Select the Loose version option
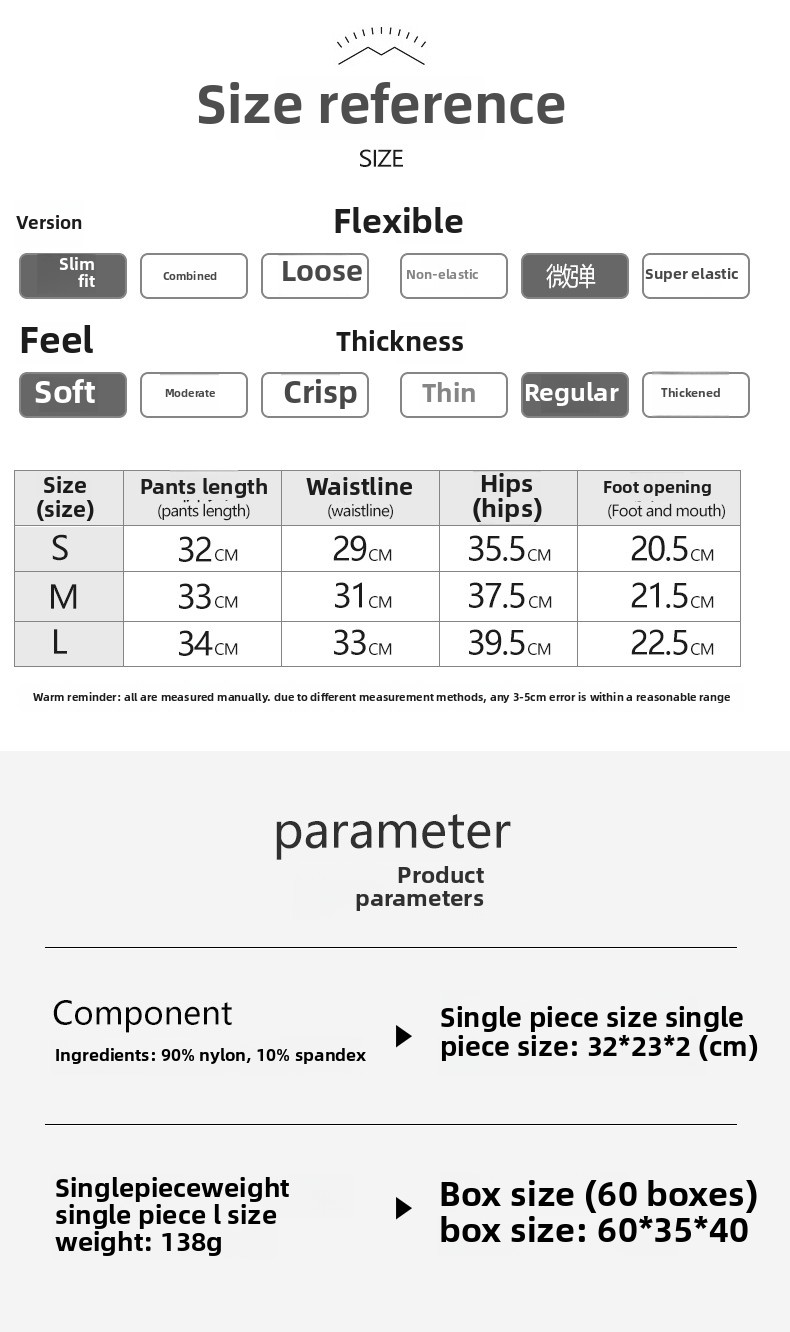This screenshot has height=1332, width=790. click(x=315, y=276)
